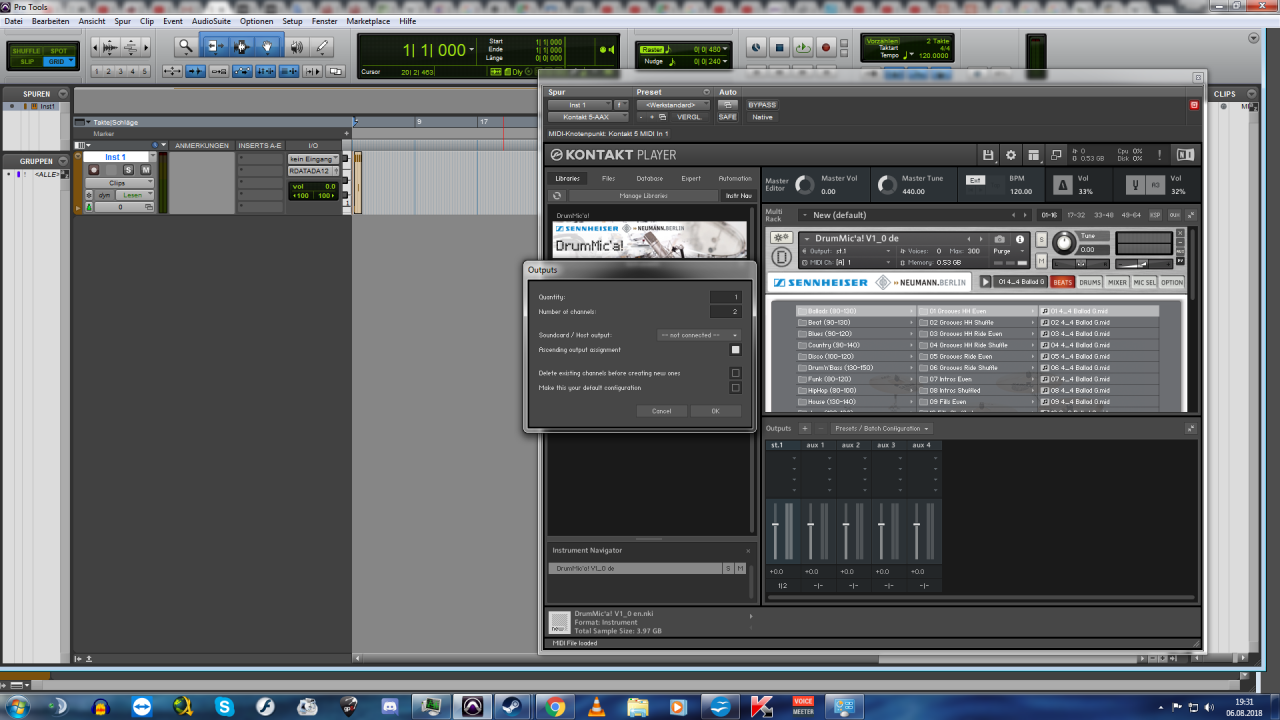Viewport: 1280px width, 720px height.
Task: Open Kontakt save/load disk icon
Action: pyautogui.click(x=988, y=155)
